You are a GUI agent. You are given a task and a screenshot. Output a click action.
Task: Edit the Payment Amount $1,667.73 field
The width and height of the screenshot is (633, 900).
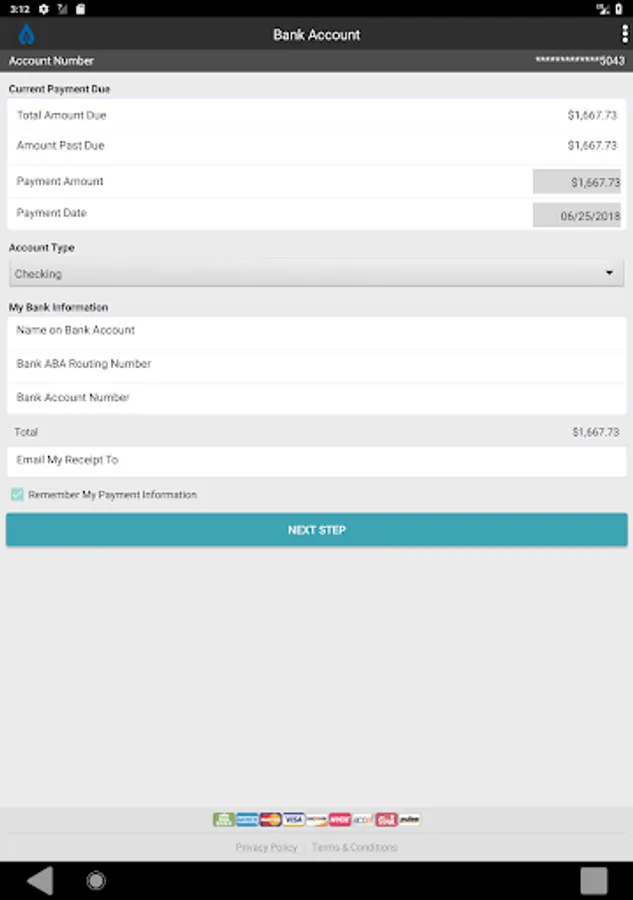(x=576, y=182)
